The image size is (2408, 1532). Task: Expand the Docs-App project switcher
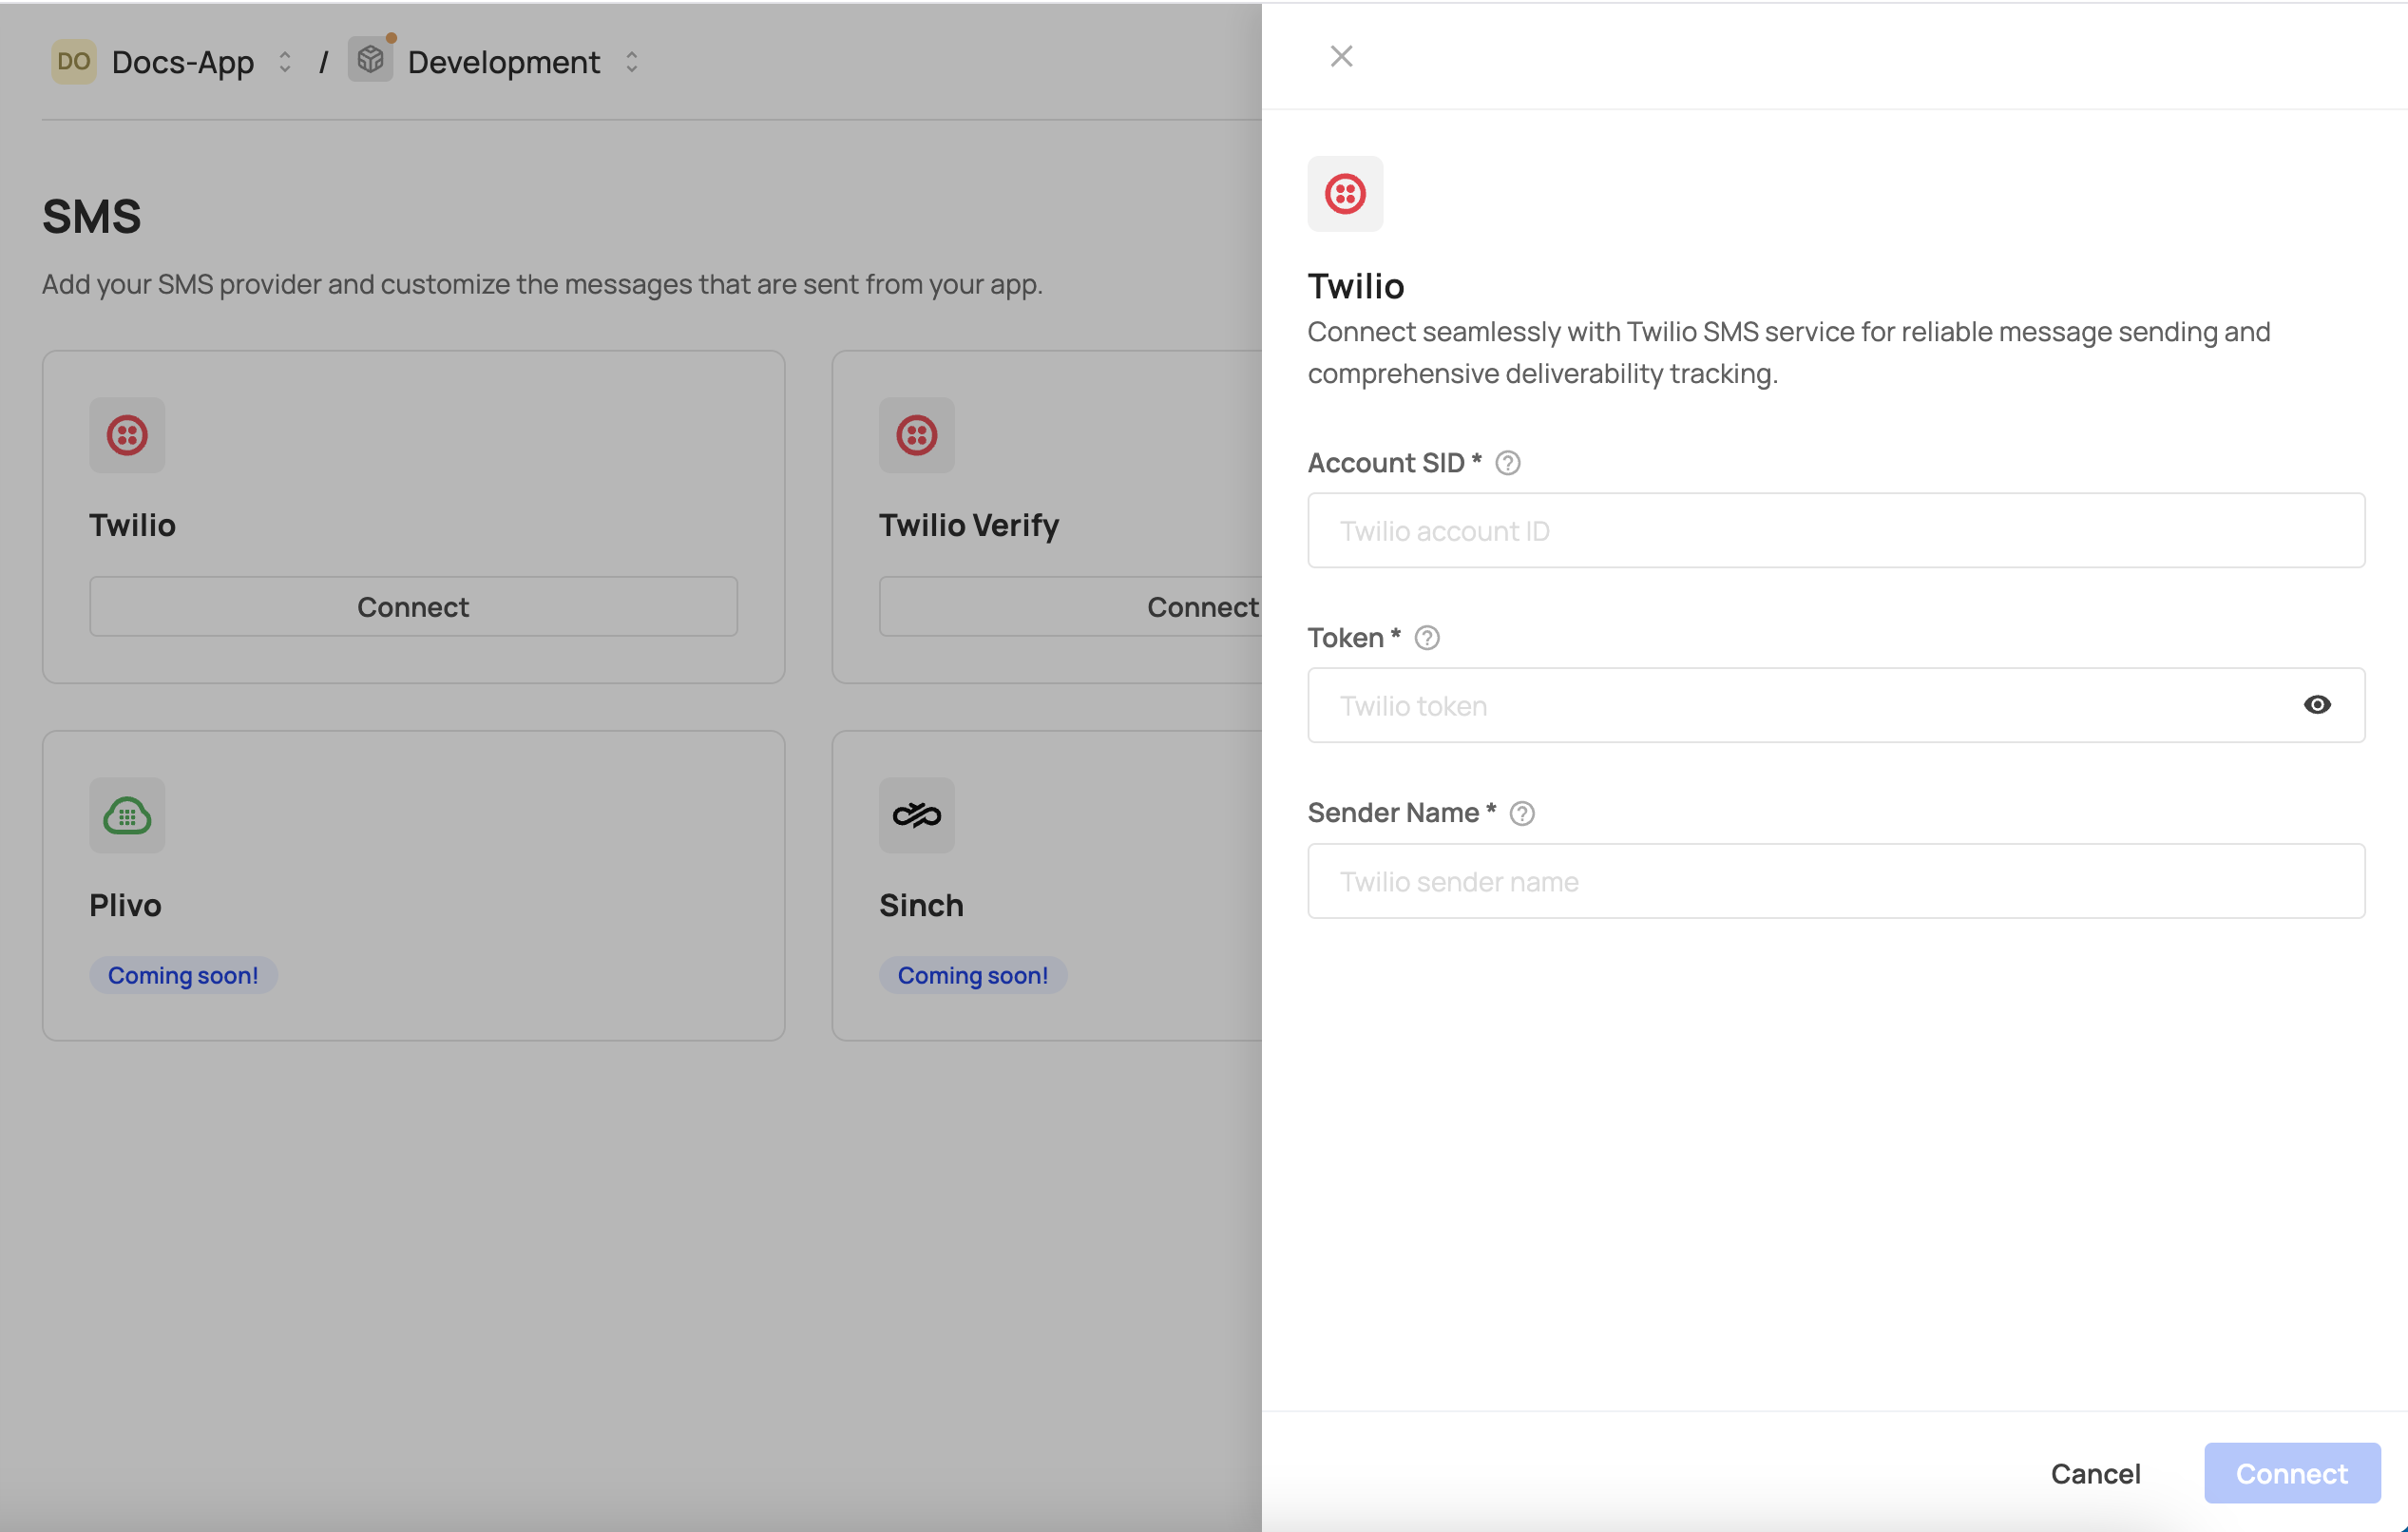pyautogui.click(x=285, y=62)
